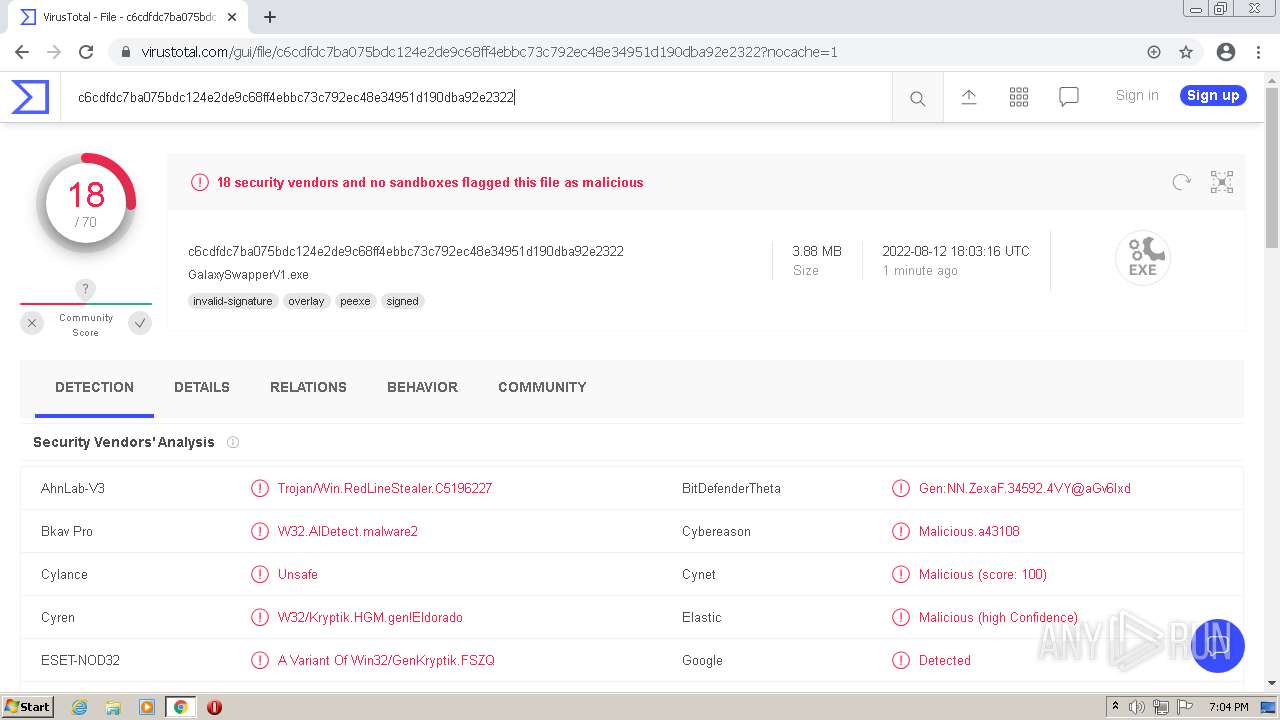
Task: Open Internet Explorer from taskbar
Action: click(x=79, y=707)
